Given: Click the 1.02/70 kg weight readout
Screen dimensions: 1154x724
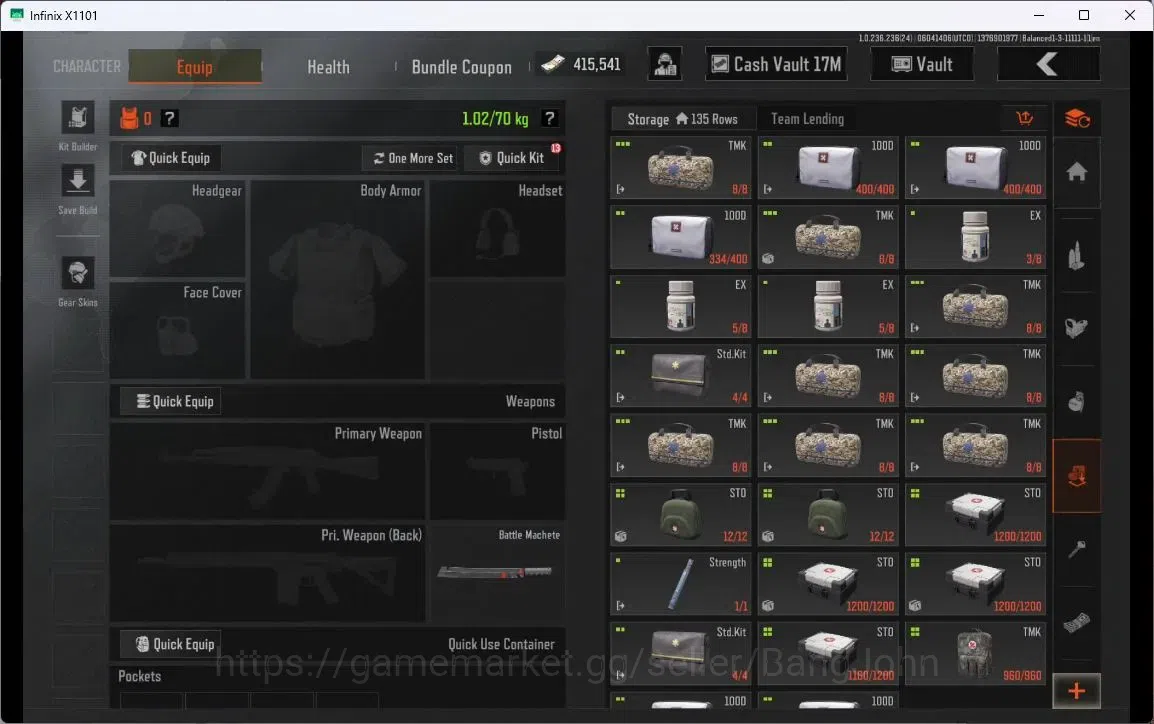Looking at the screenshot, I should [495, 118].
